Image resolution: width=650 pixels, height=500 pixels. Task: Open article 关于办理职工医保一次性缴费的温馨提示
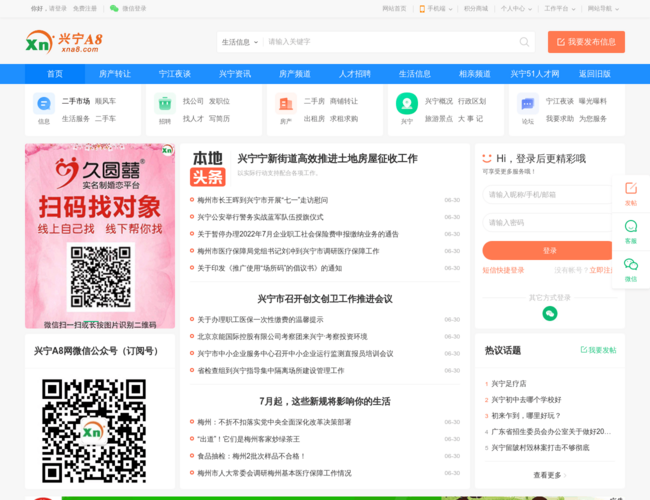point(260,320)
